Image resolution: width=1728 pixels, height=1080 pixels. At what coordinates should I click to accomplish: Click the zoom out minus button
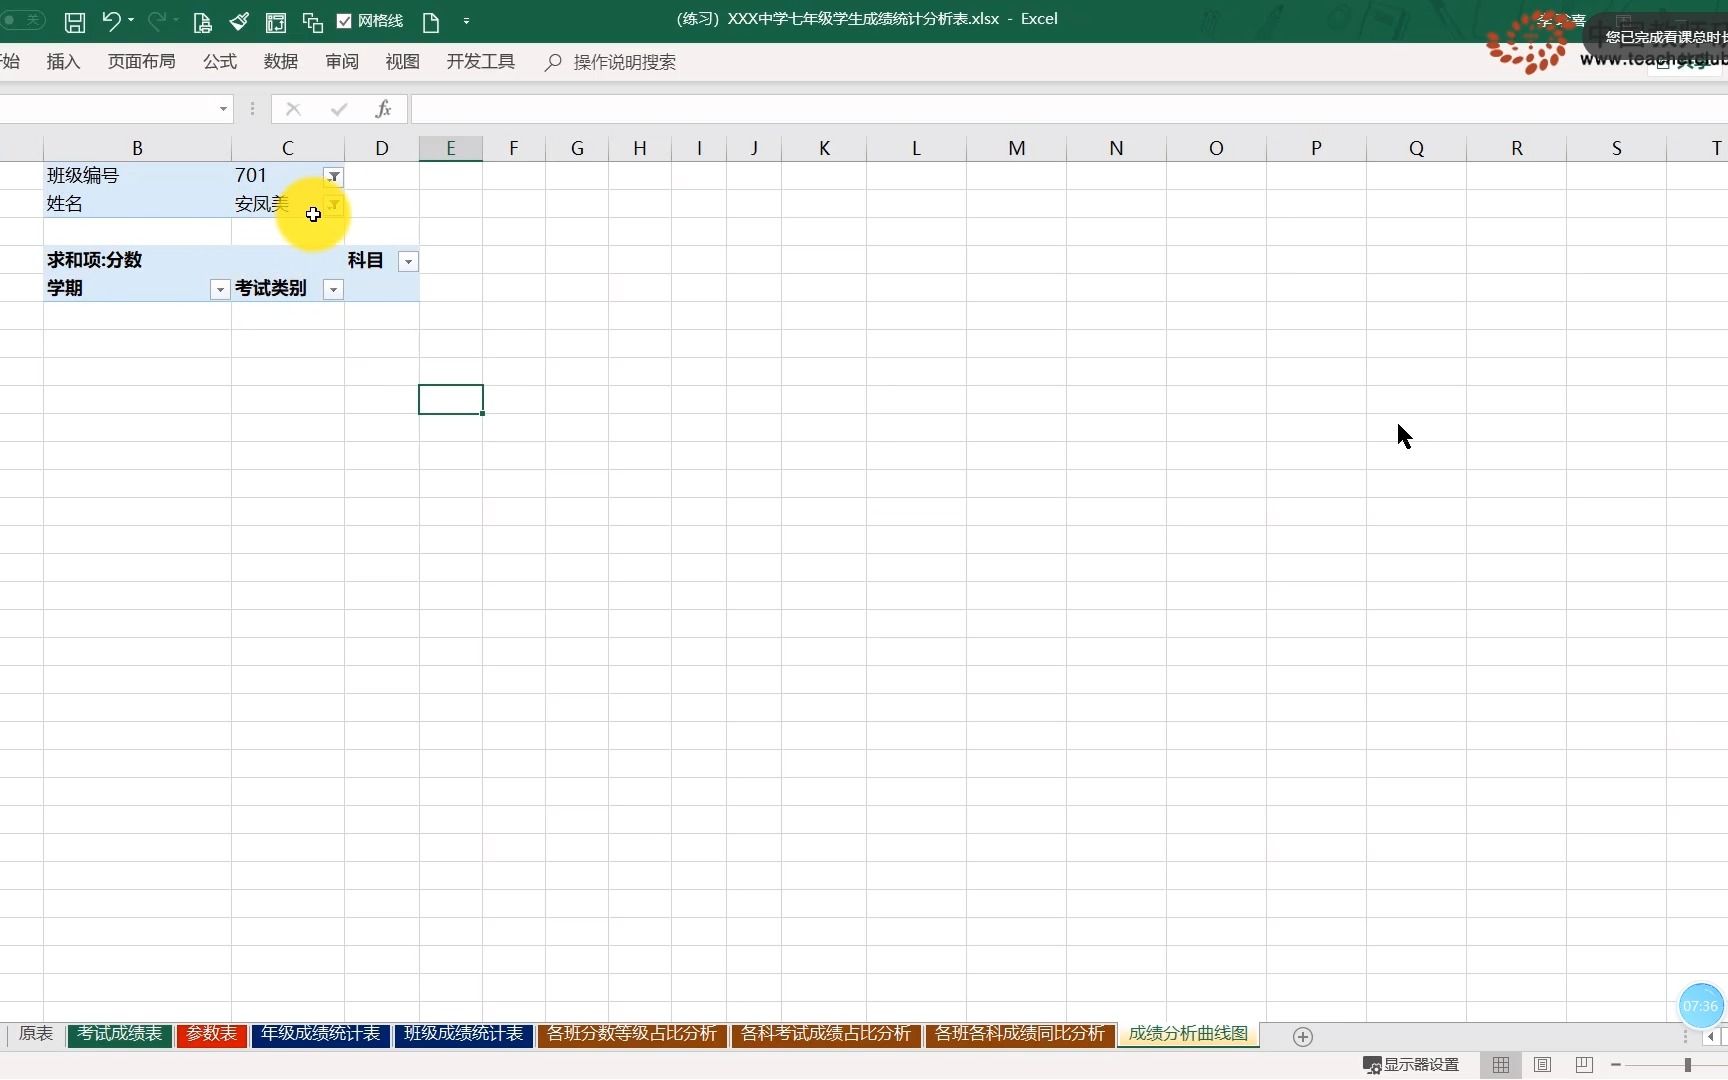point(1616,1065)
